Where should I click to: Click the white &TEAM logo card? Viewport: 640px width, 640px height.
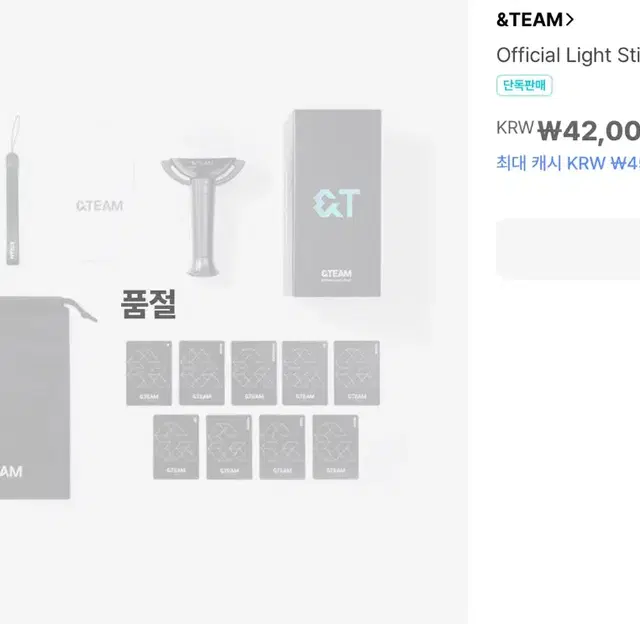click(x=99, y=207)
